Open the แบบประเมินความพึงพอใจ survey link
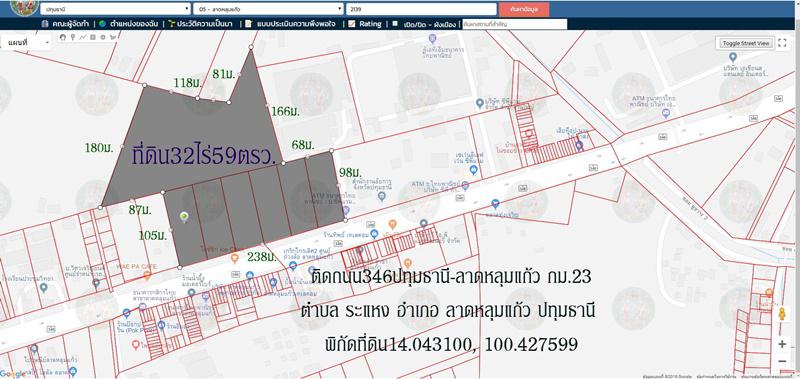The image size is (800, 379). (x=291, y=23)
